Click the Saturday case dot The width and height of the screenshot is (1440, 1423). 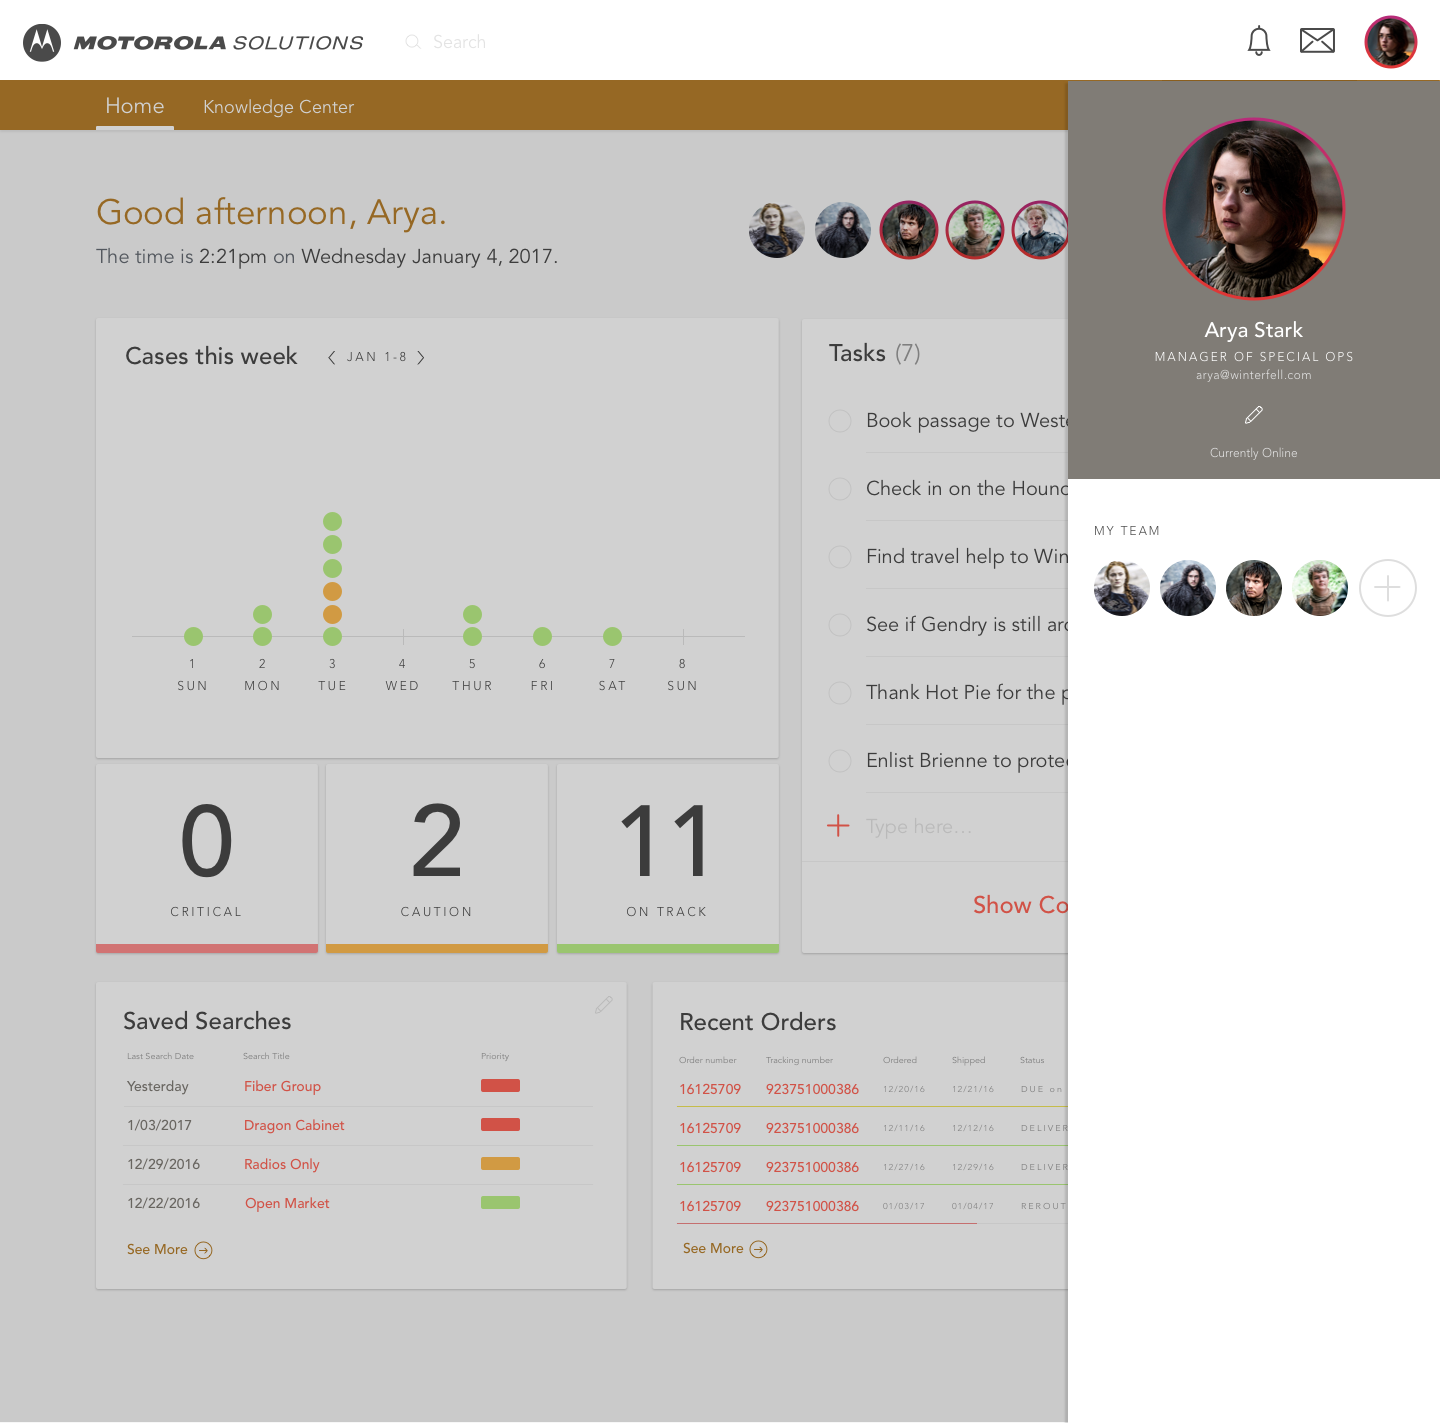point(613,636)
